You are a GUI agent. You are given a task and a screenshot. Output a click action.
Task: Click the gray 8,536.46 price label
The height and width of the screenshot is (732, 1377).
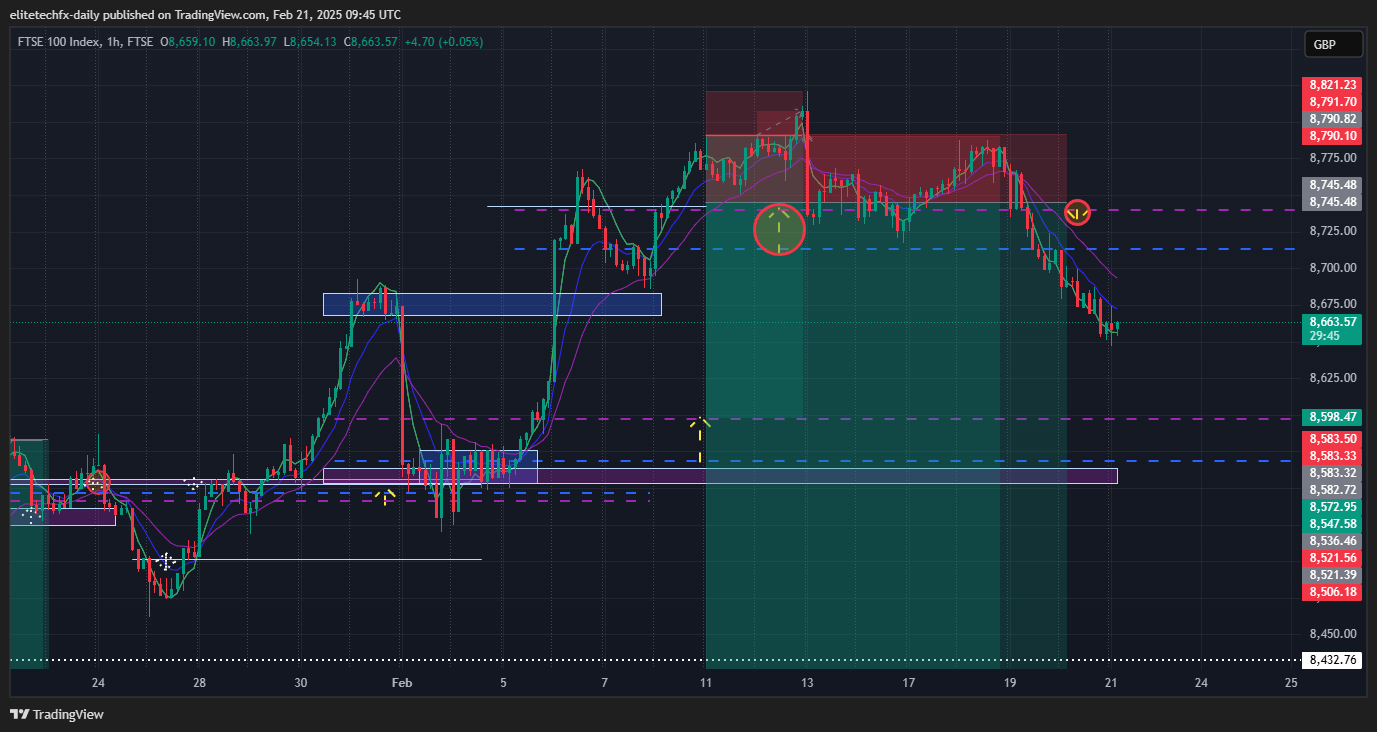click(1331, 541)
